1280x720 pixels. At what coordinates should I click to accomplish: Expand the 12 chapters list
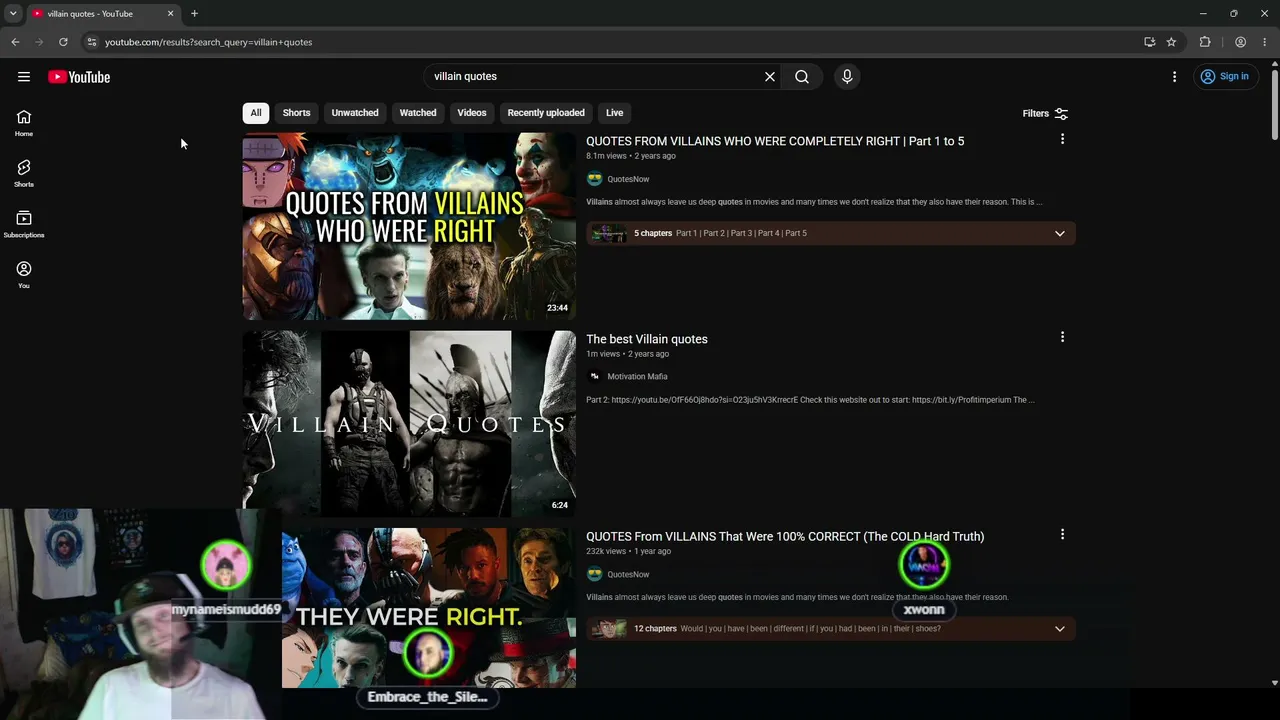tap(1060, 629)
